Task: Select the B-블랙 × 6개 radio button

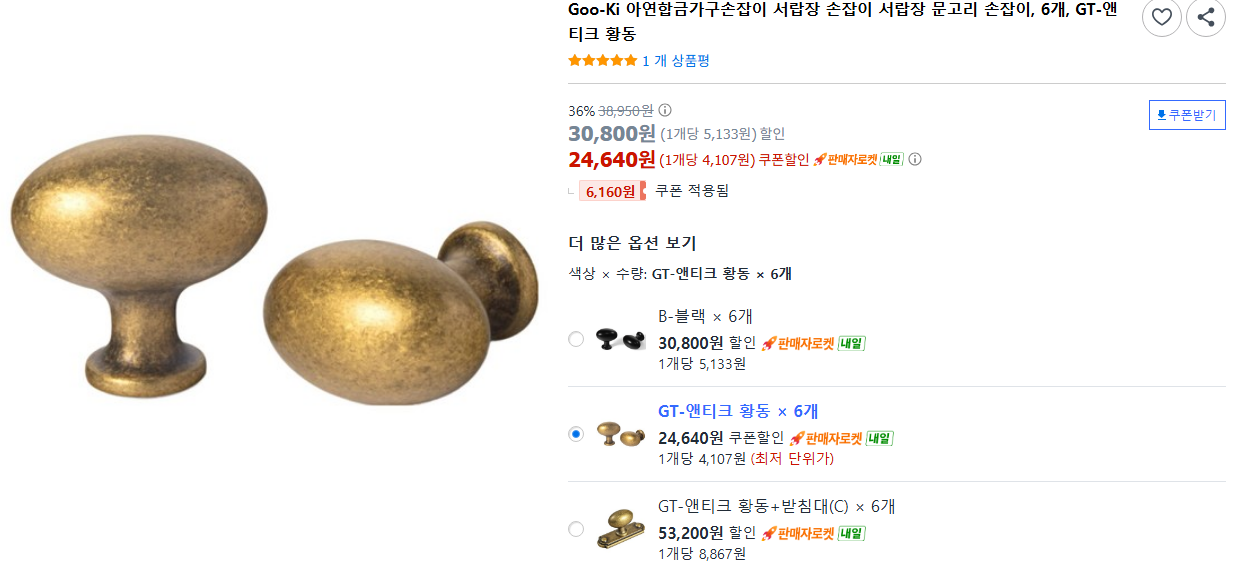Action: pyautogui.click(x=576, y=339)
